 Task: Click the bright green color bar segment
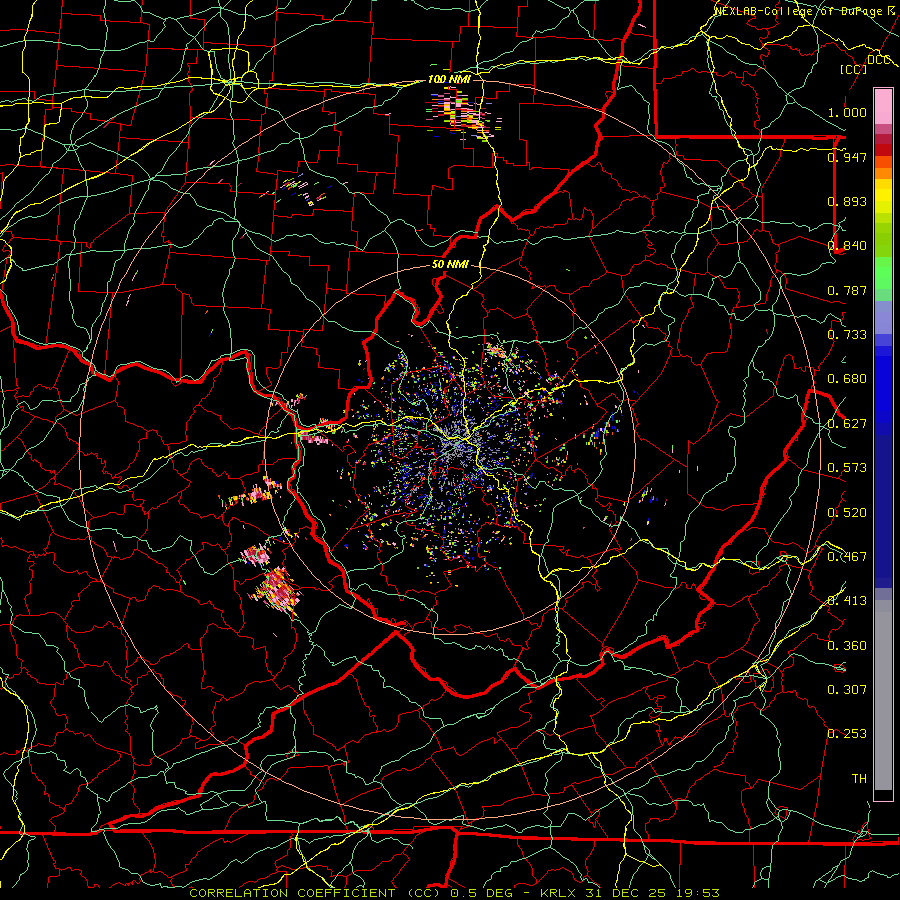click(x=883, y=273)
